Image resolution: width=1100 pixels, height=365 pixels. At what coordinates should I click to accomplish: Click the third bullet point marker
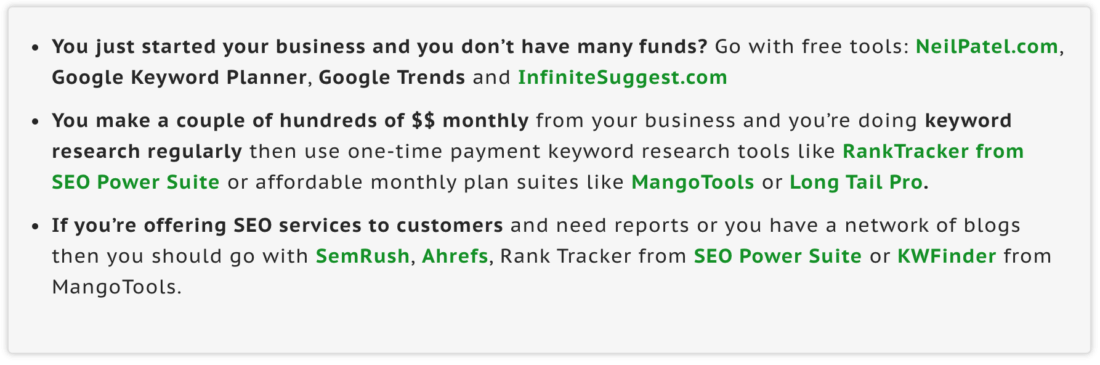(36, 227)
